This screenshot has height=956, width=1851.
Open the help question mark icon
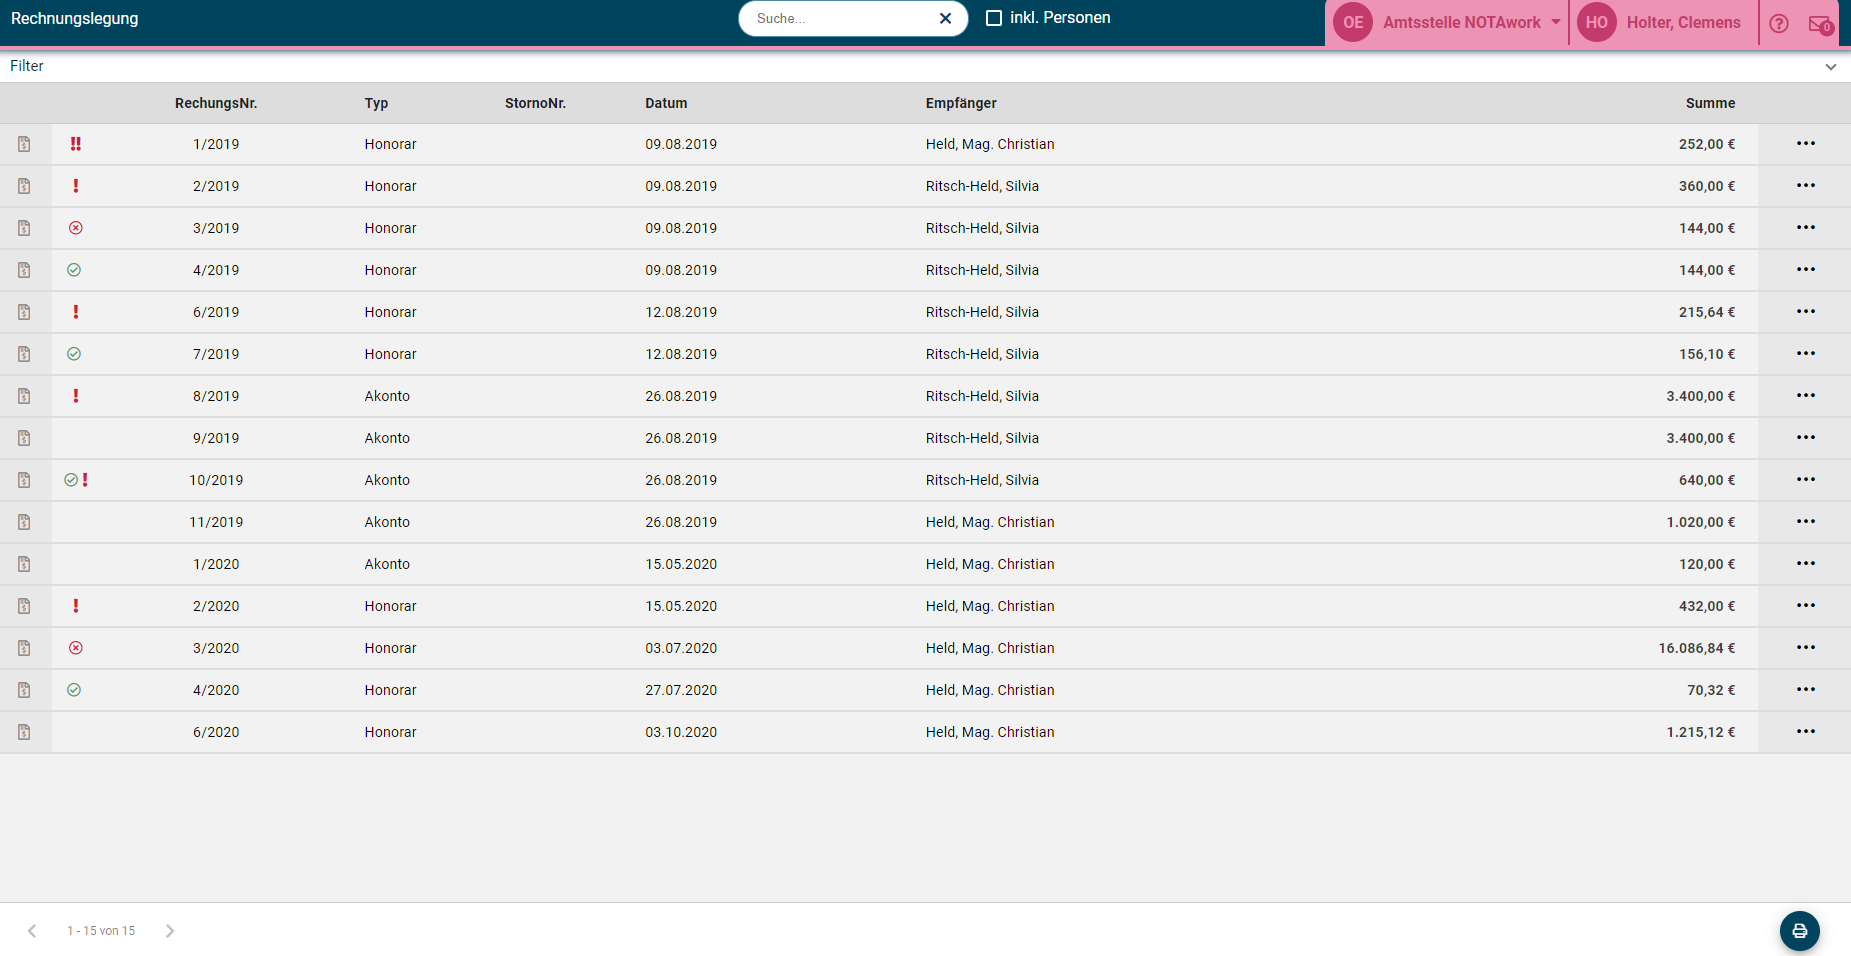1779,24
